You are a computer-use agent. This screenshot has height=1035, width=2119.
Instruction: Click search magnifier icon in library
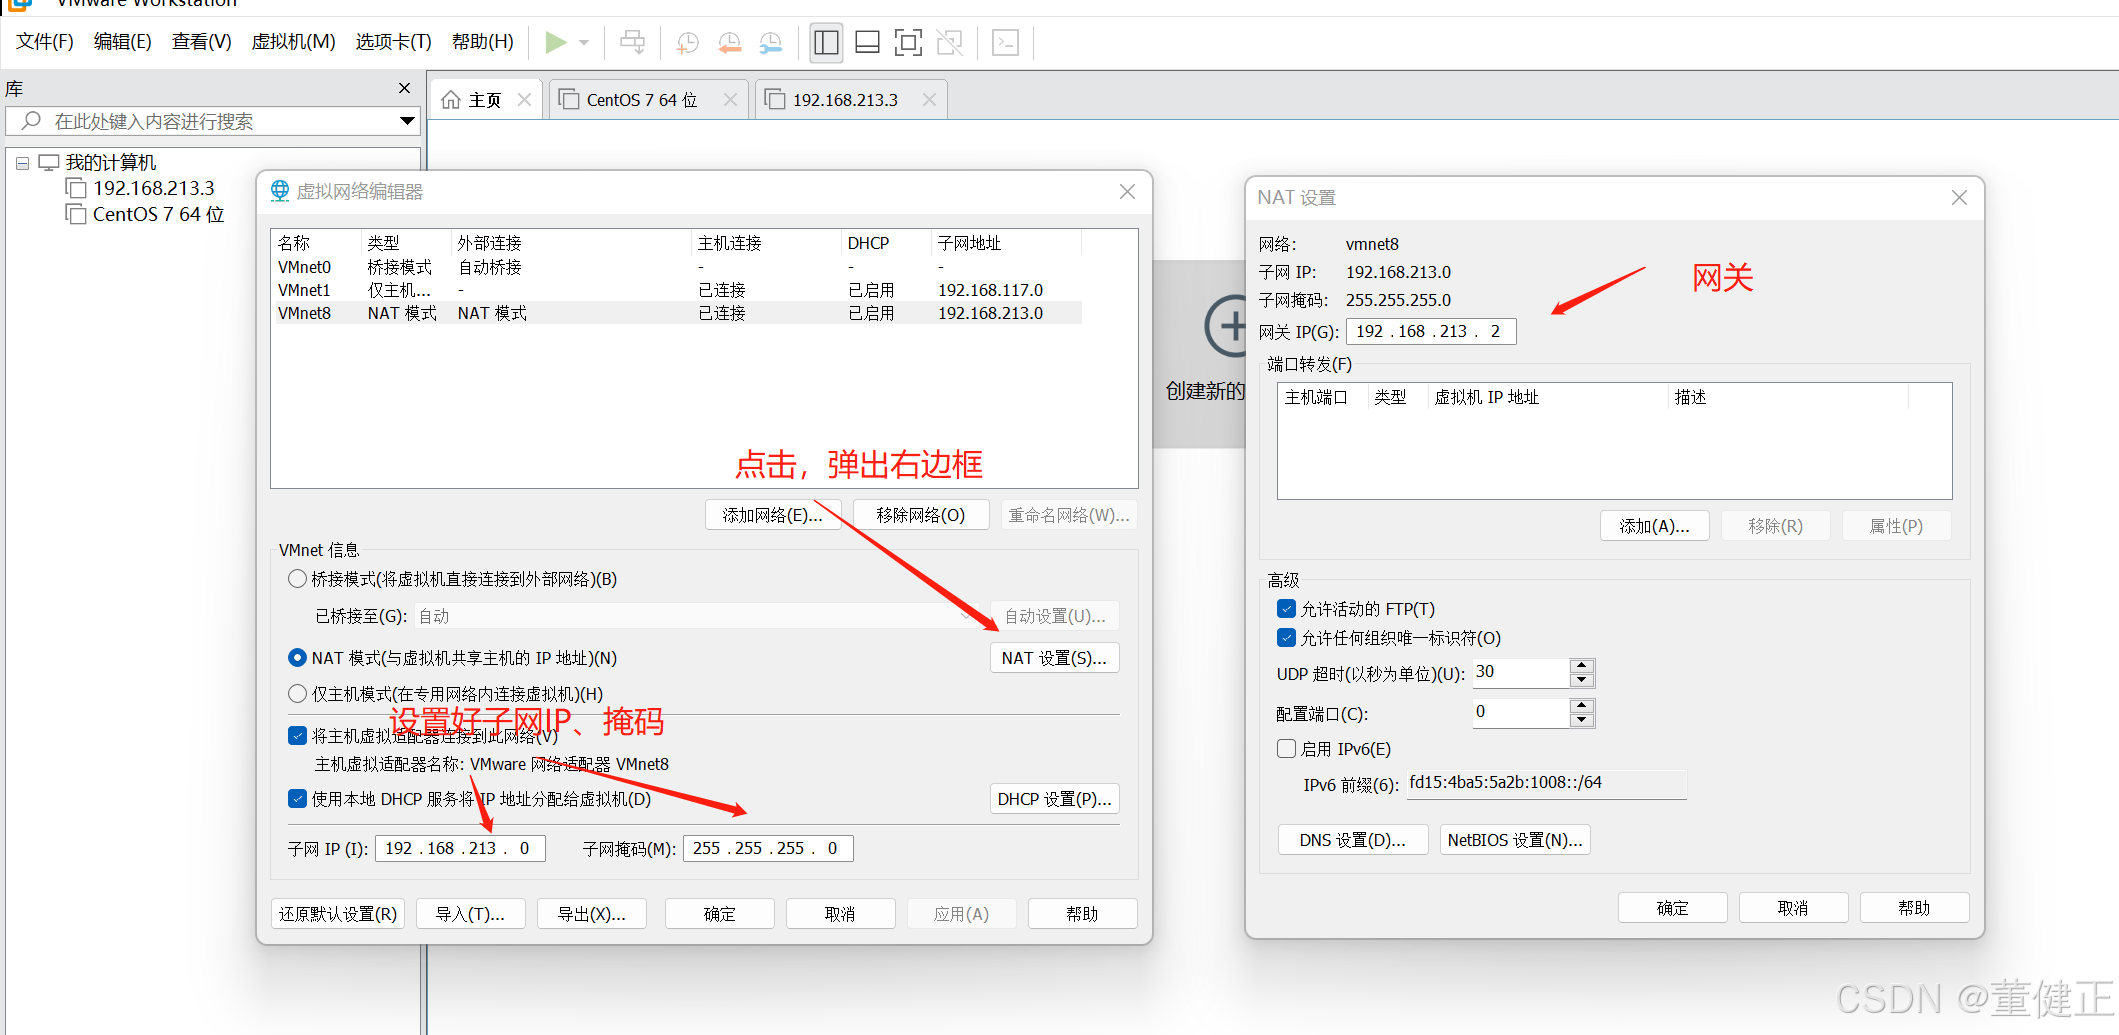coord(31,121)
